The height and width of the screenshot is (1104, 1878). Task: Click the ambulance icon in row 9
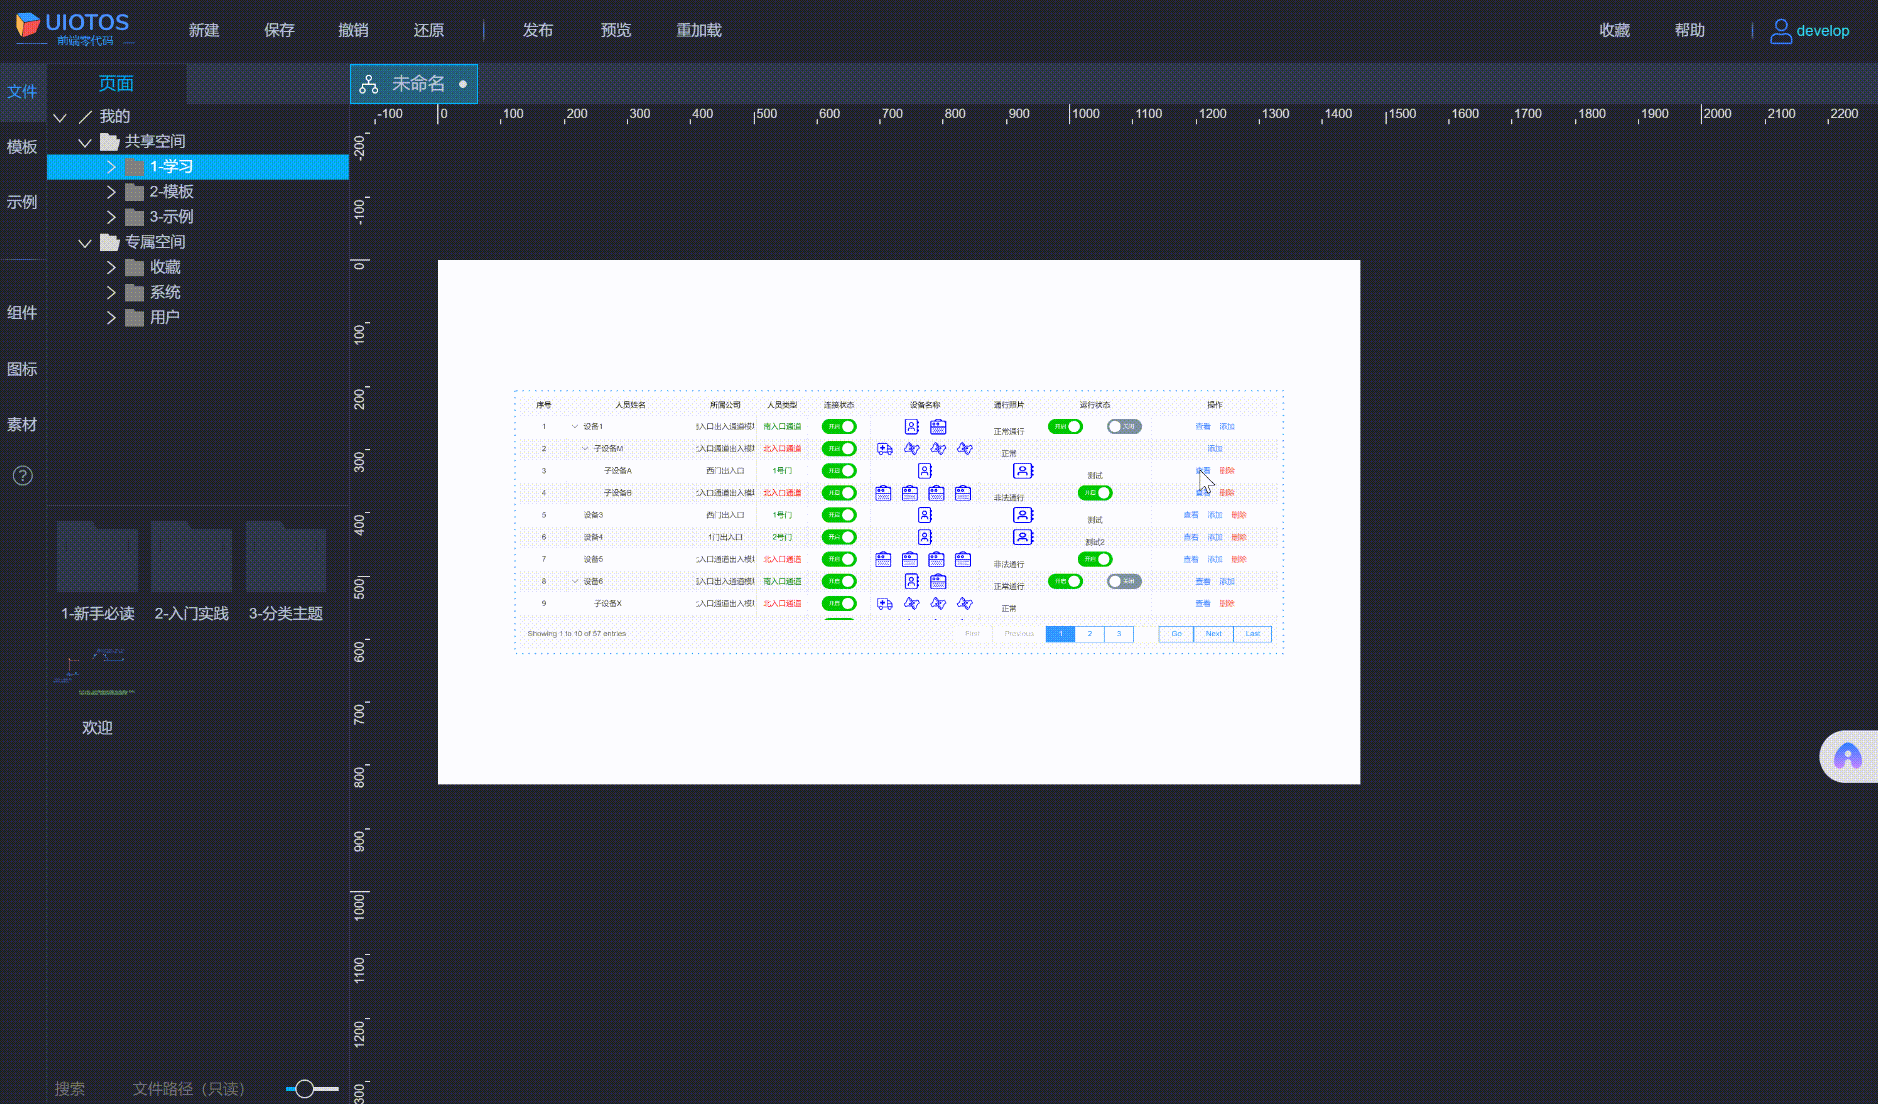(885, 604)
